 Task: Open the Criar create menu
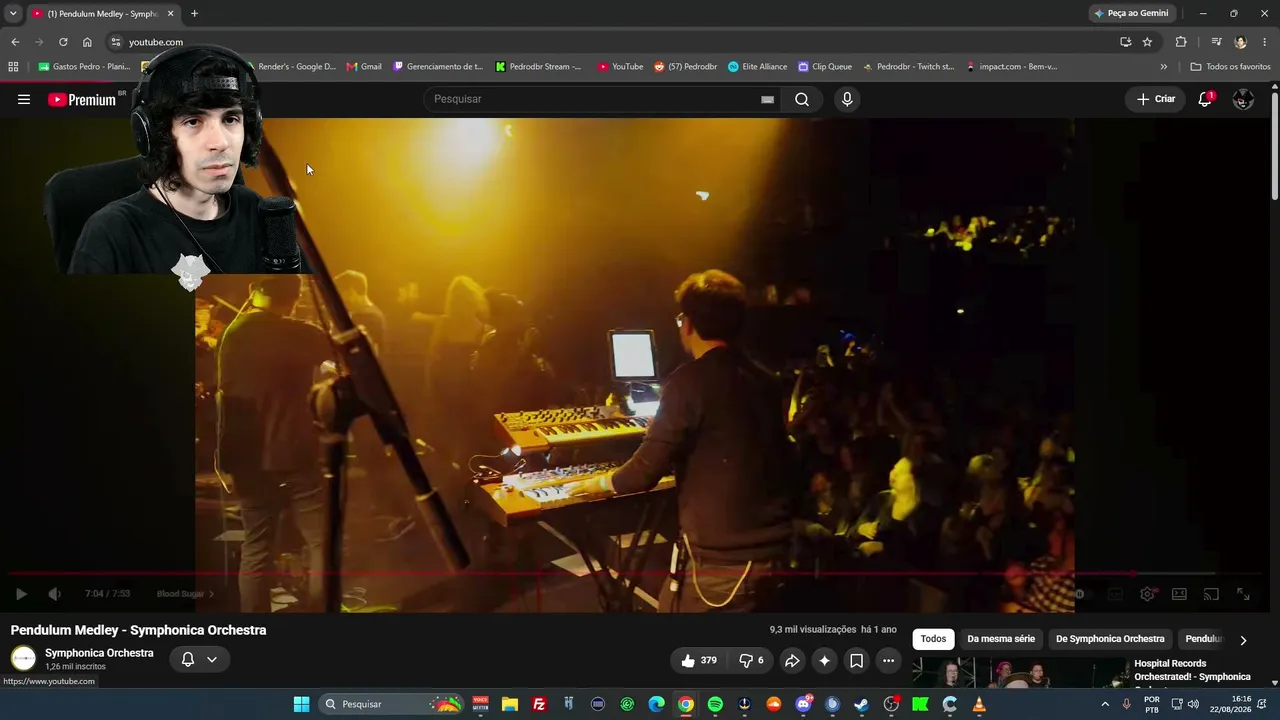pos(1156,99)
